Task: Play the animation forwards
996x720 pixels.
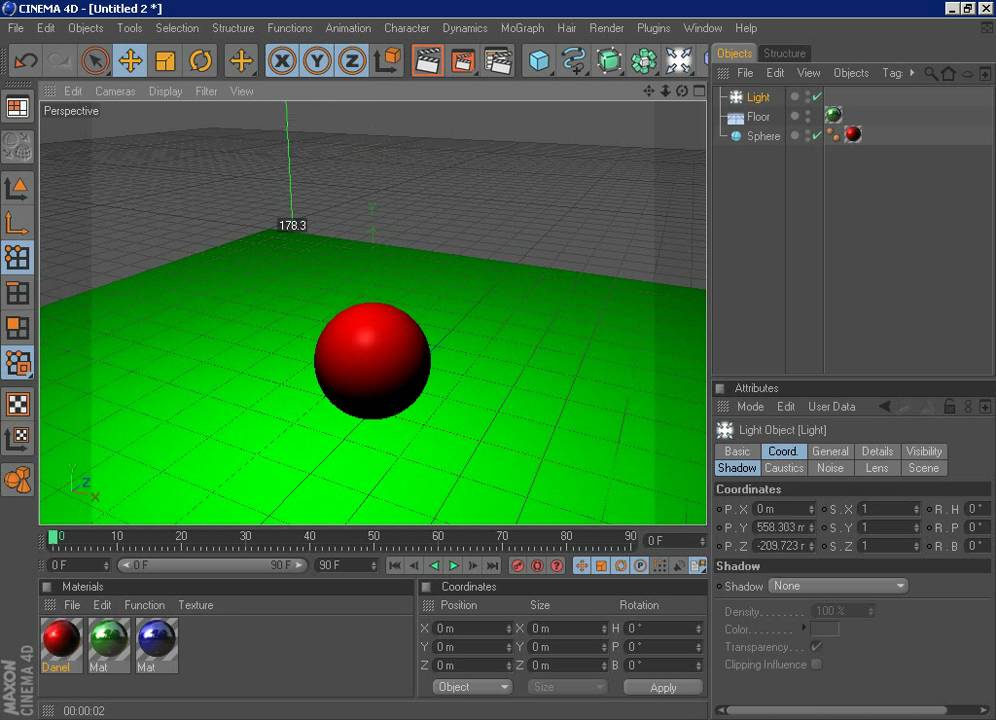Action: (x=454, y=566)
